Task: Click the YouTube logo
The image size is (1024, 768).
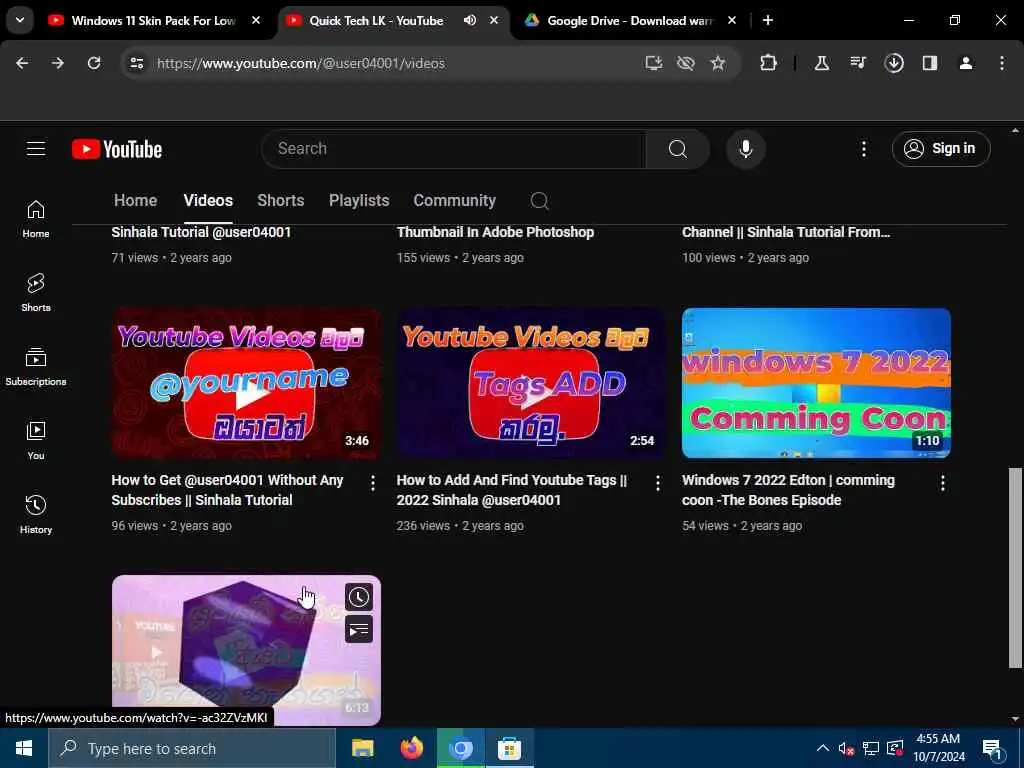Action: click(x=117, y=150)
